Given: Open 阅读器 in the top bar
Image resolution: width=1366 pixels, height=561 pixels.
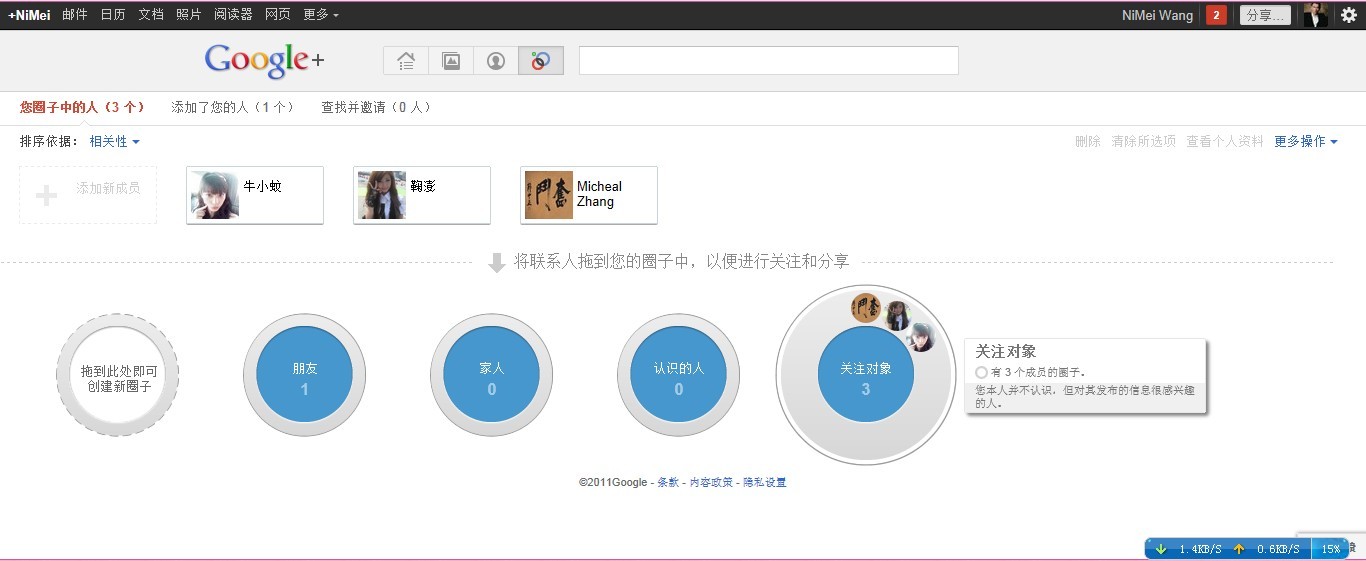Looking at the screenshot, I should [233, 15].
